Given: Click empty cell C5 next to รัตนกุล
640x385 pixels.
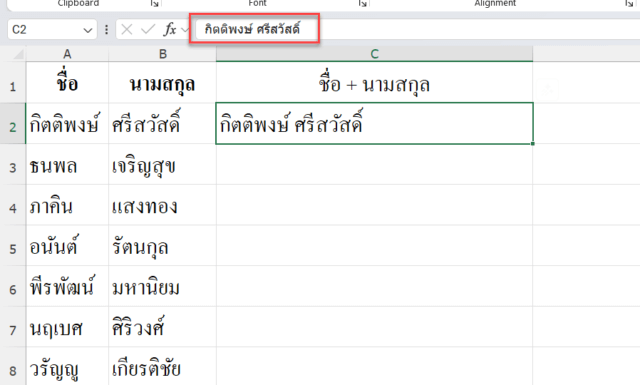Looking at the screenshot, I should click(374, 246).
